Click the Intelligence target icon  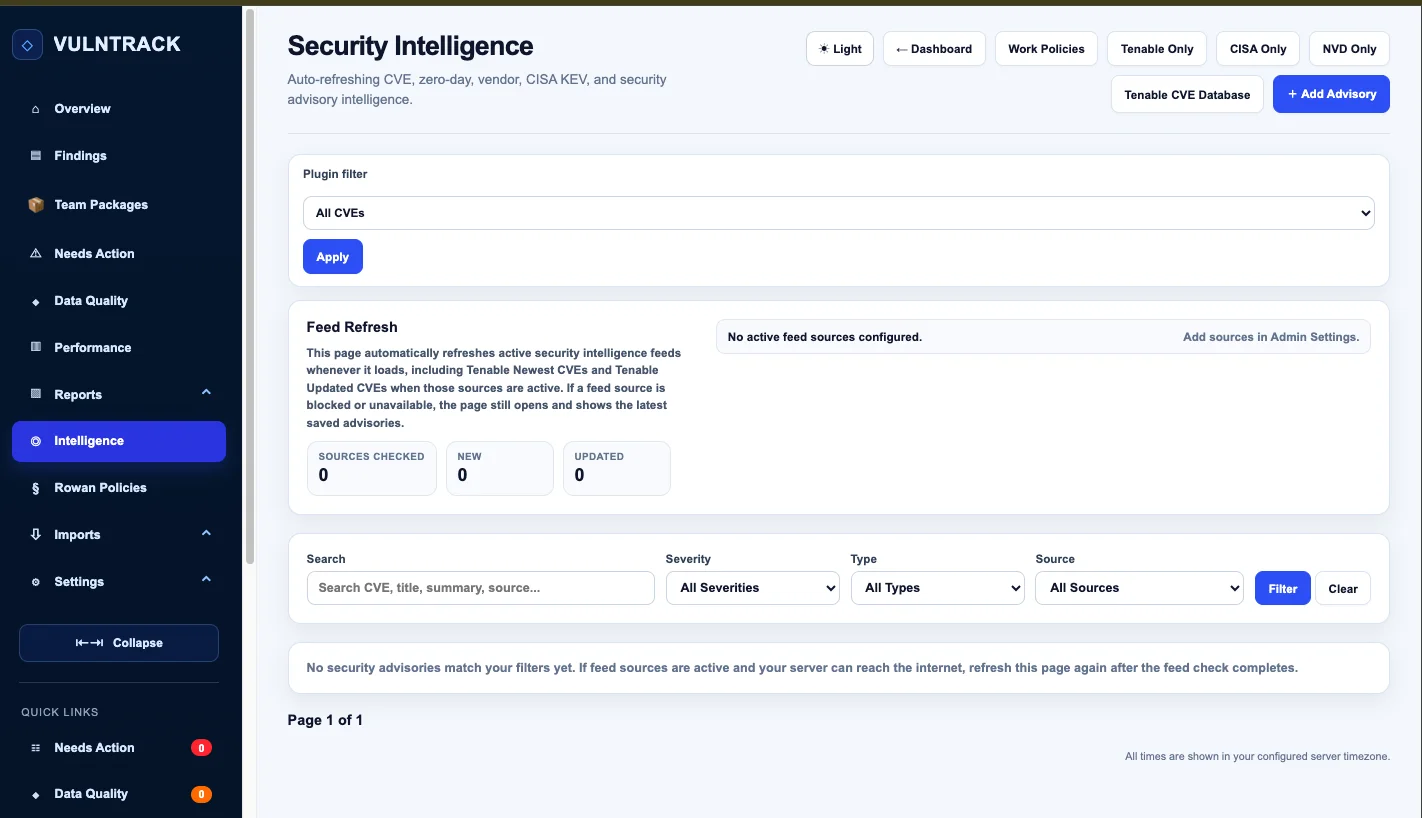pyautogui.click(x=36, y=441)
